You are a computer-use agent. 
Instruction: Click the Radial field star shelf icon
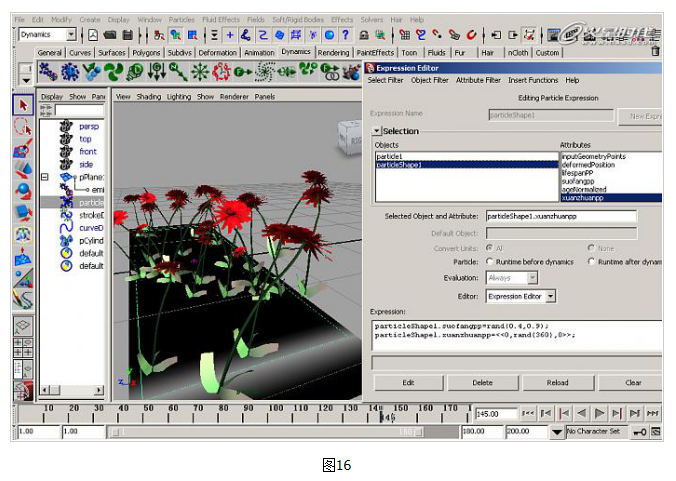200,72
